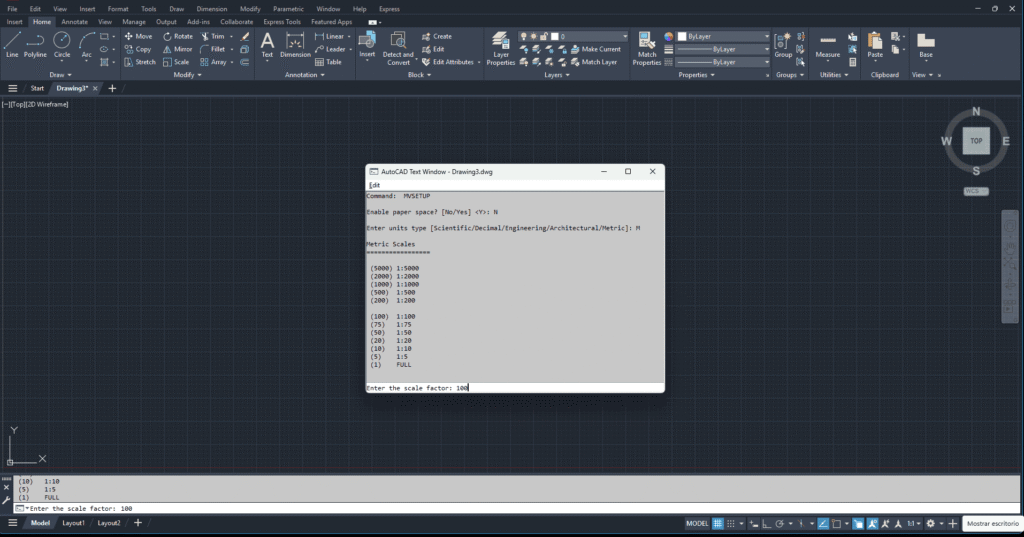1024x537 pixels.
Task: Select the Line drawing tool
Action: (x=12, y=45)
